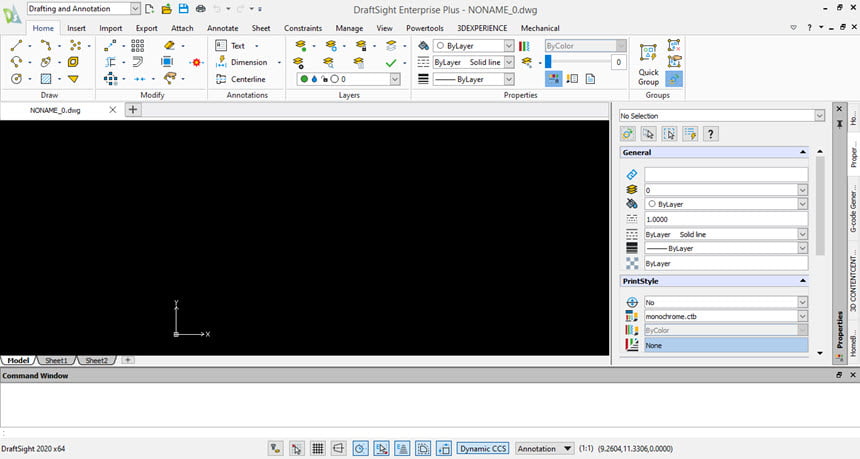Open the ByLayer line color dropdown in ribbon
This screenshot has width=860, height=459.
pyautogui.click(x=509, y=46)
